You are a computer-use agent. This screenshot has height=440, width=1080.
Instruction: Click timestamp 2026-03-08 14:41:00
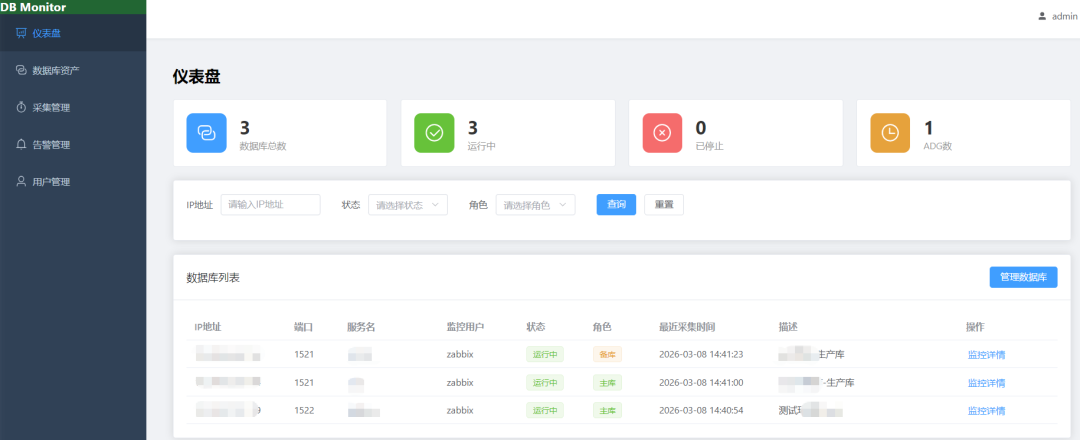700,383
